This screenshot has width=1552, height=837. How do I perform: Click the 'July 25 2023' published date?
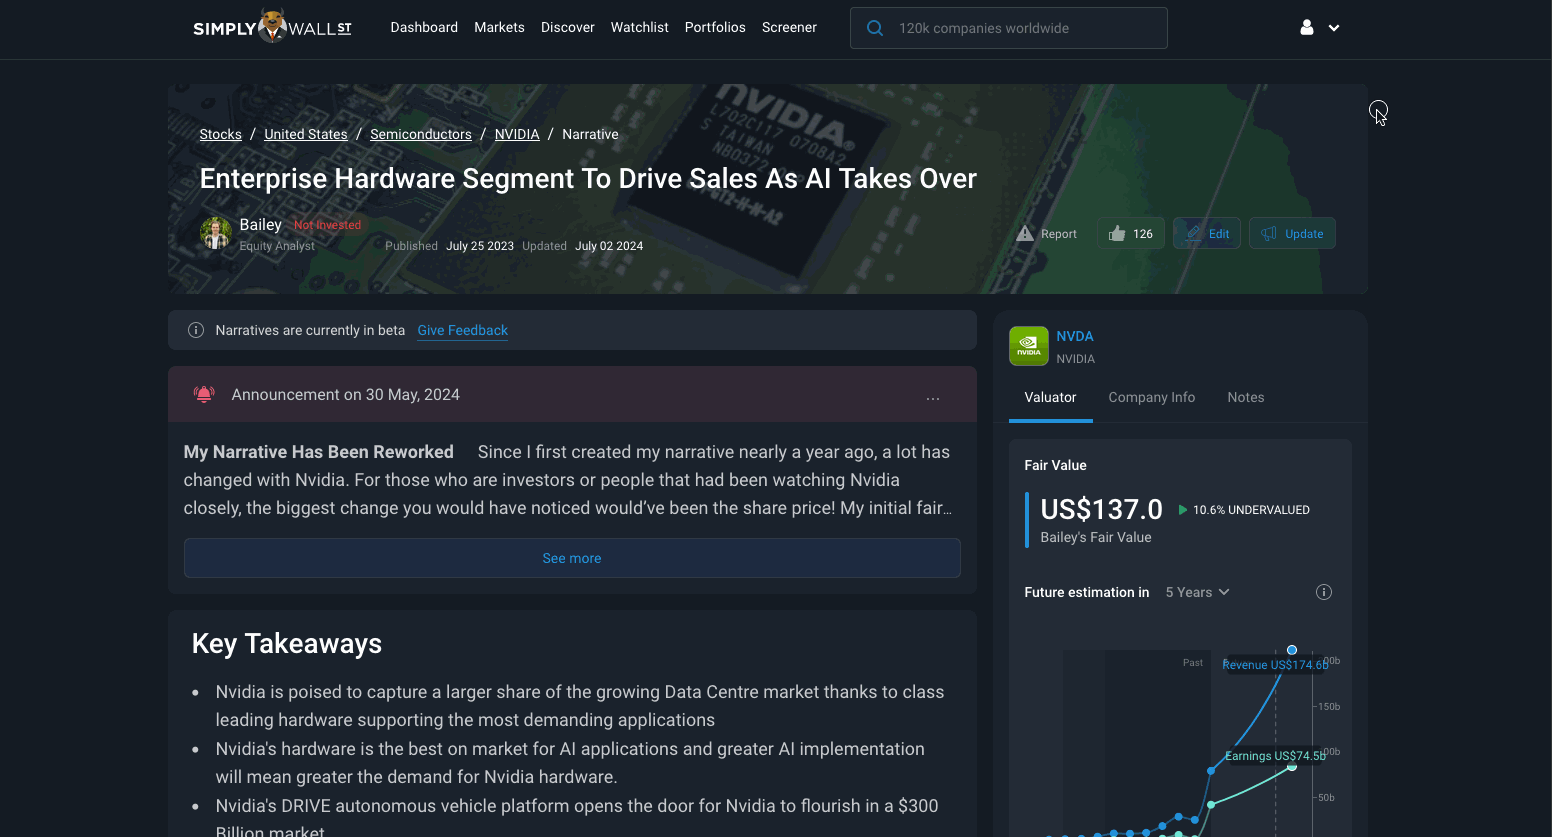coord(480,246)
